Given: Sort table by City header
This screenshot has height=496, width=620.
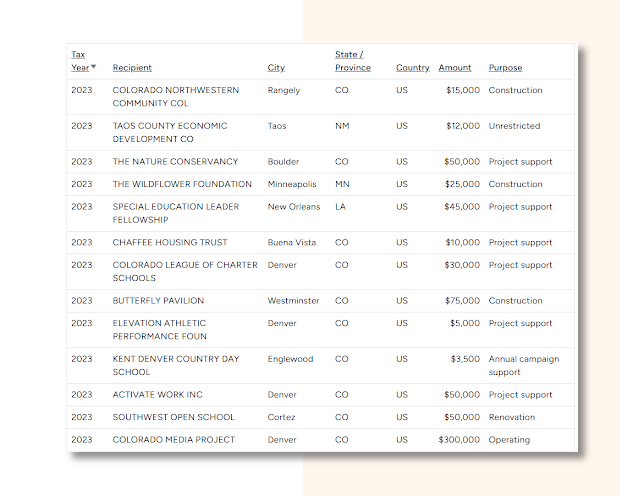Looking at the screenshot, I should point(276,68).
